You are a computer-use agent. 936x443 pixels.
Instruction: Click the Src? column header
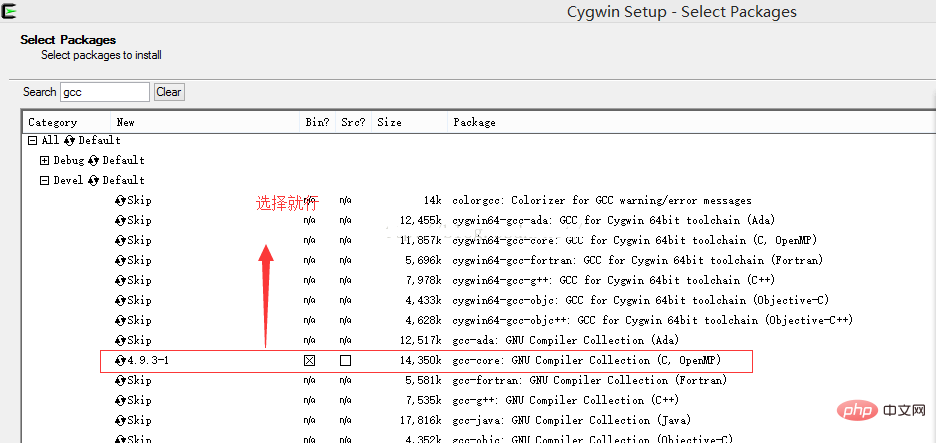coord(353,122)
